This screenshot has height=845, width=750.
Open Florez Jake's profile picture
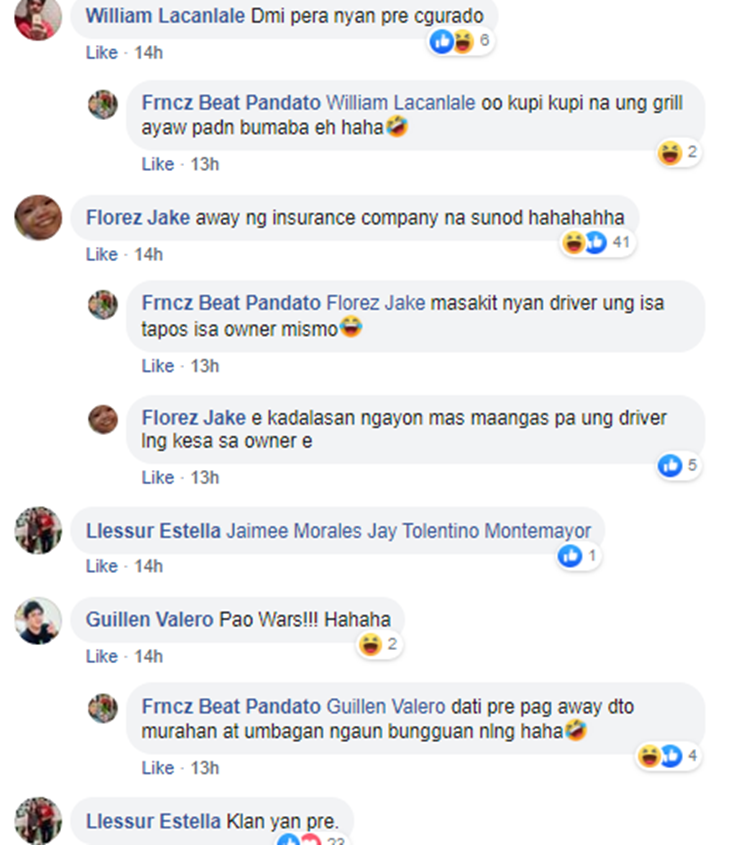[x=38, y=218]
